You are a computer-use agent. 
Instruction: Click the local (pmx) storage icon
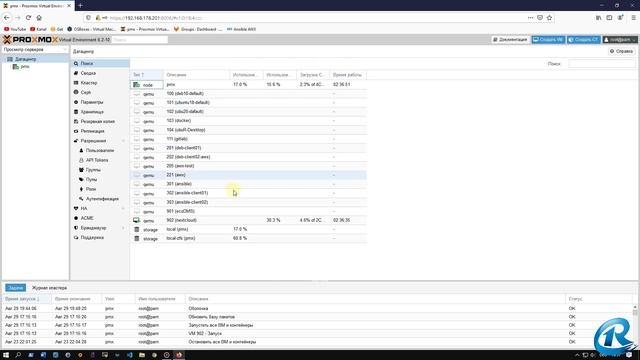137,229
